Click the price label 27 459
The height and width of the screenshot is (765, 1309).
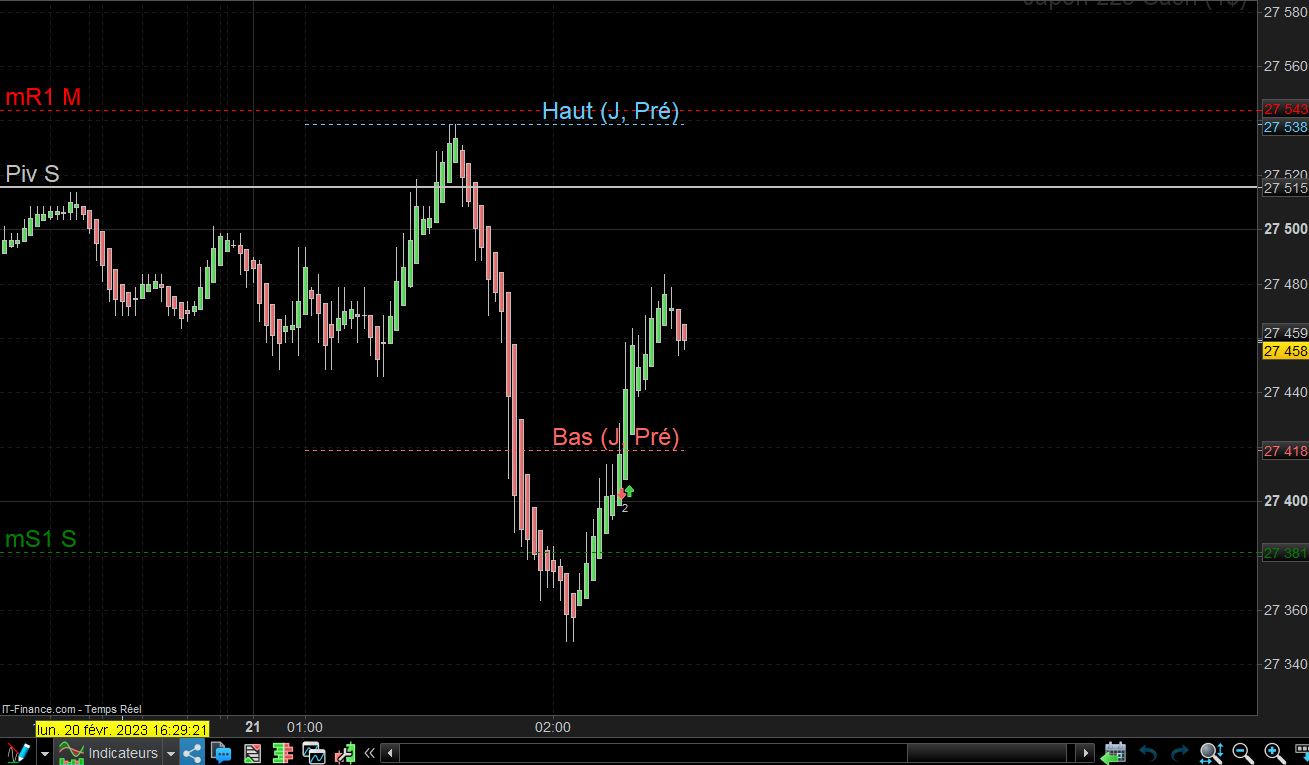[x=1285, y=332]
